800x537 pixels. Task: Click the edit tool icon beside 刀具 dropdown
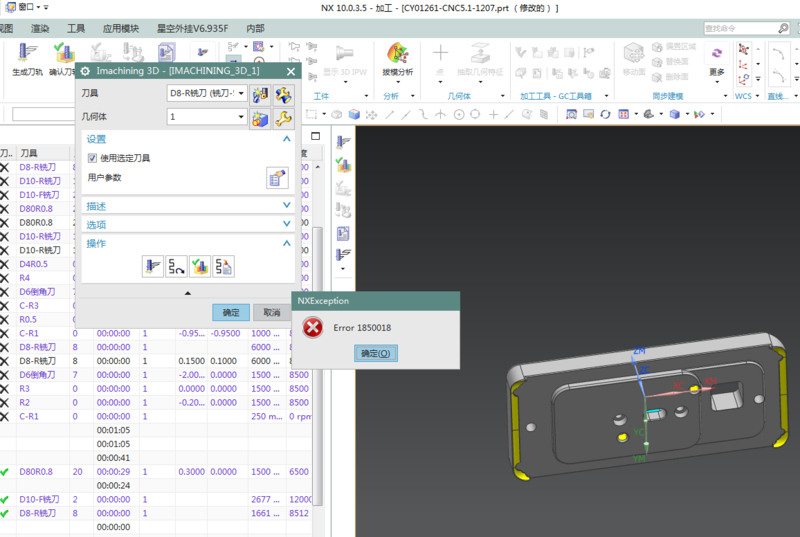283,94
